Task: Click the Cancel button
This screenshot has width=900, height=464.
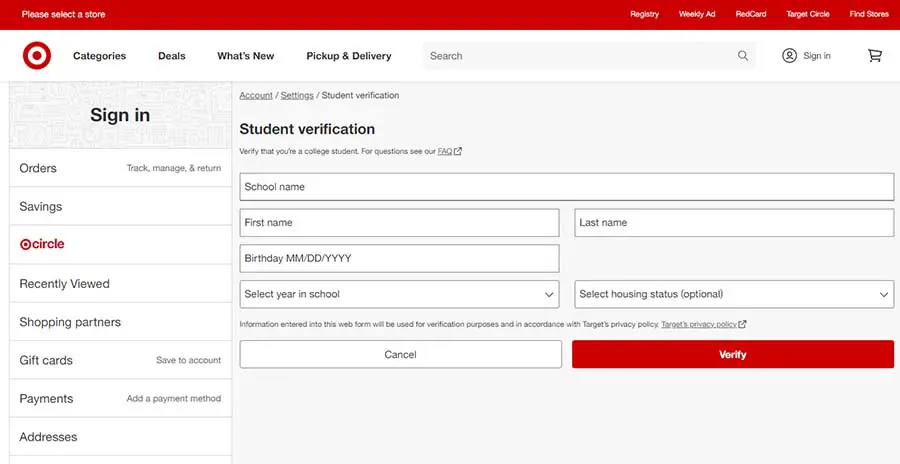Action: (x=401, y=354)
